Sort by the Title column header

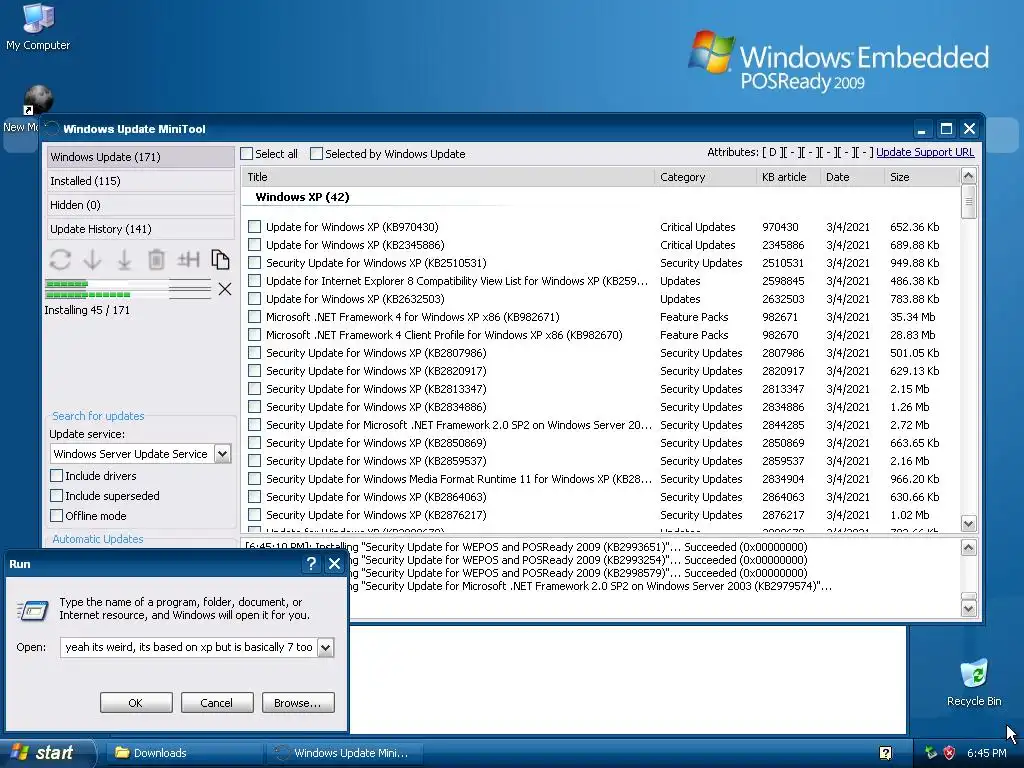[x=447, y=177]
